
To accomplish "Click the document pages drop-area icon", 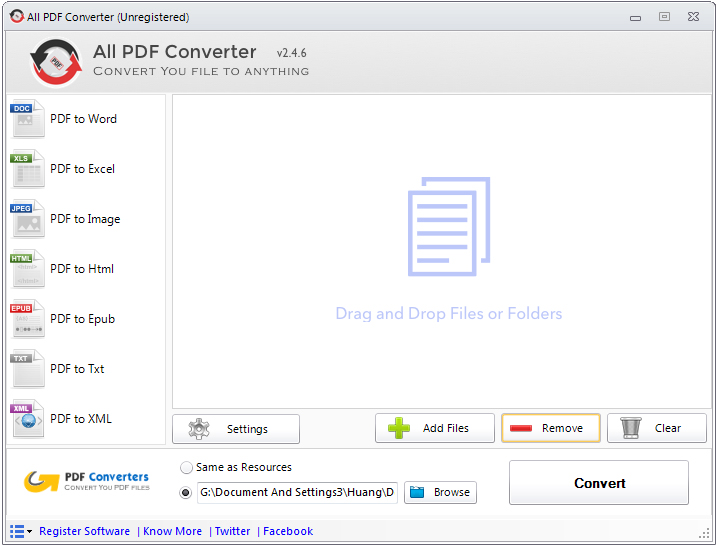I will 449,227.
